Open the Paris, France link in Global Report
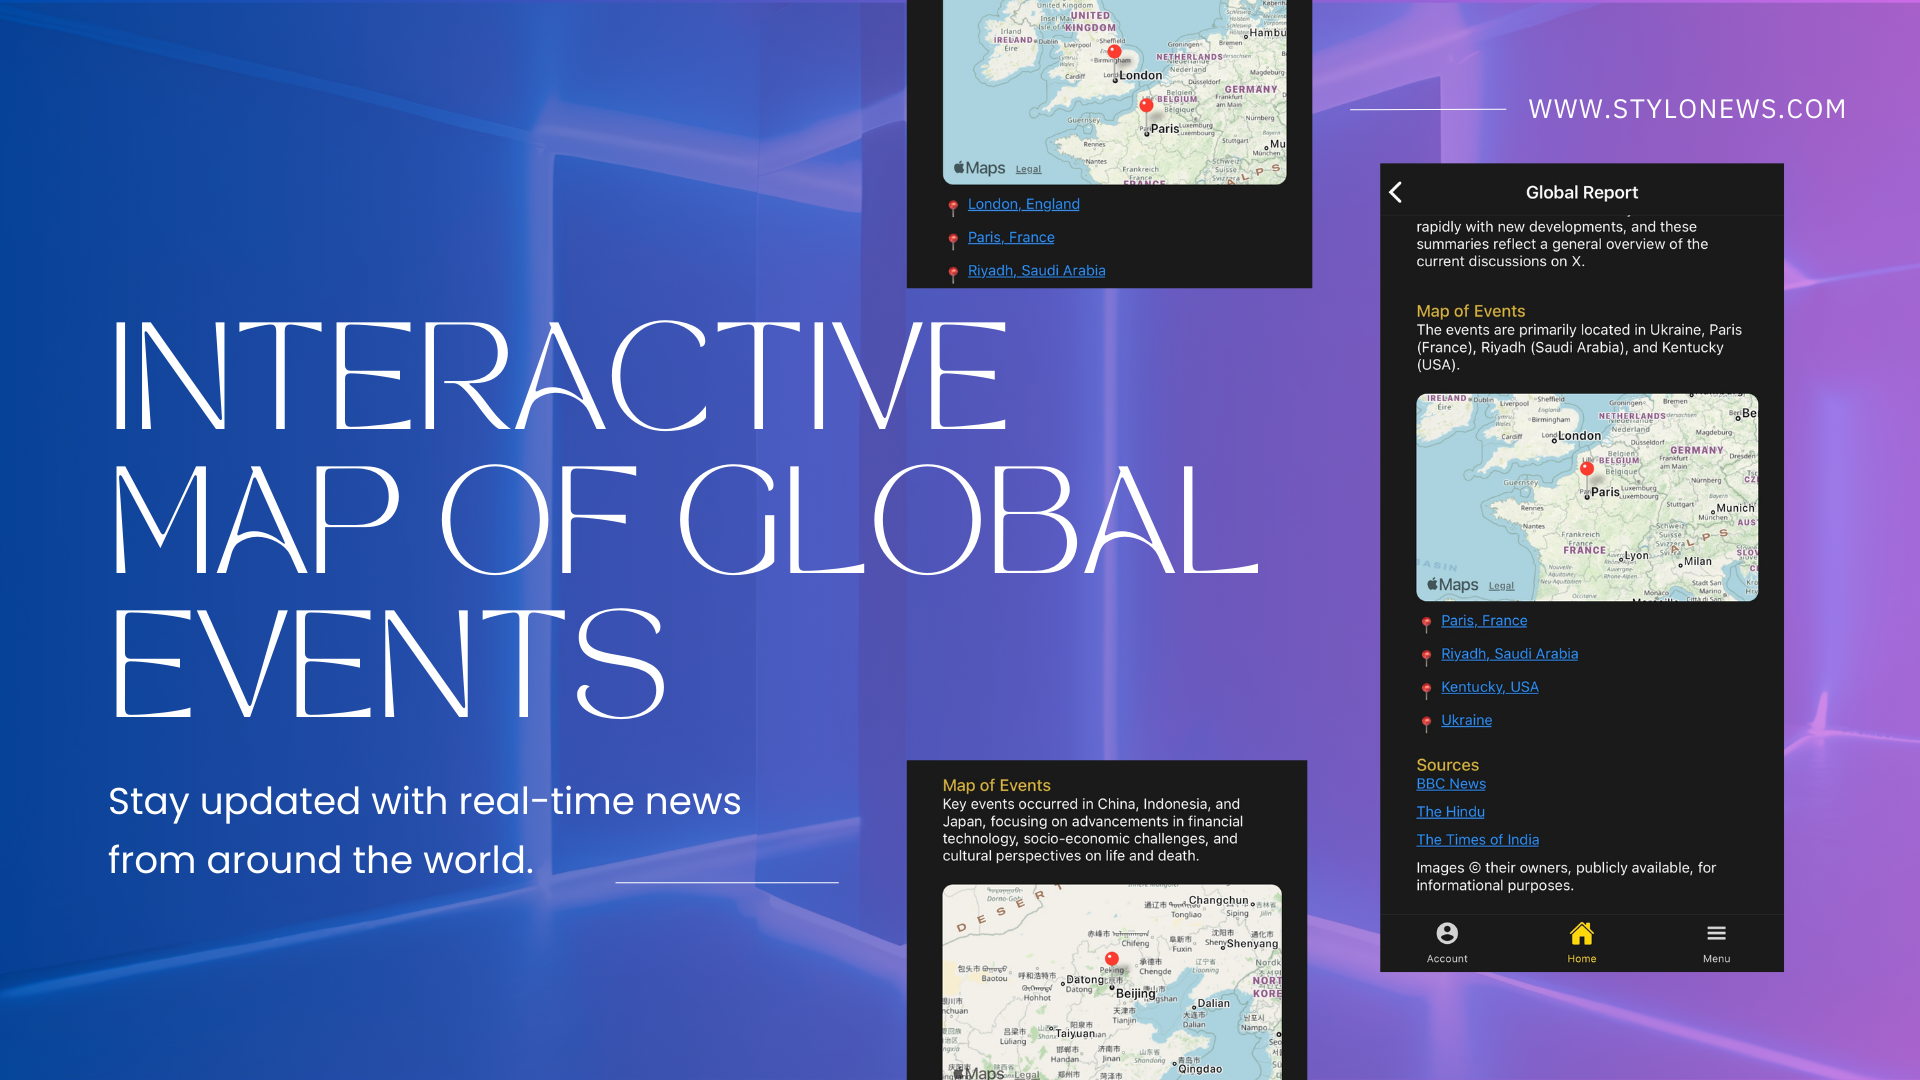The image size is (1920, 1080). coord(1484,620)
